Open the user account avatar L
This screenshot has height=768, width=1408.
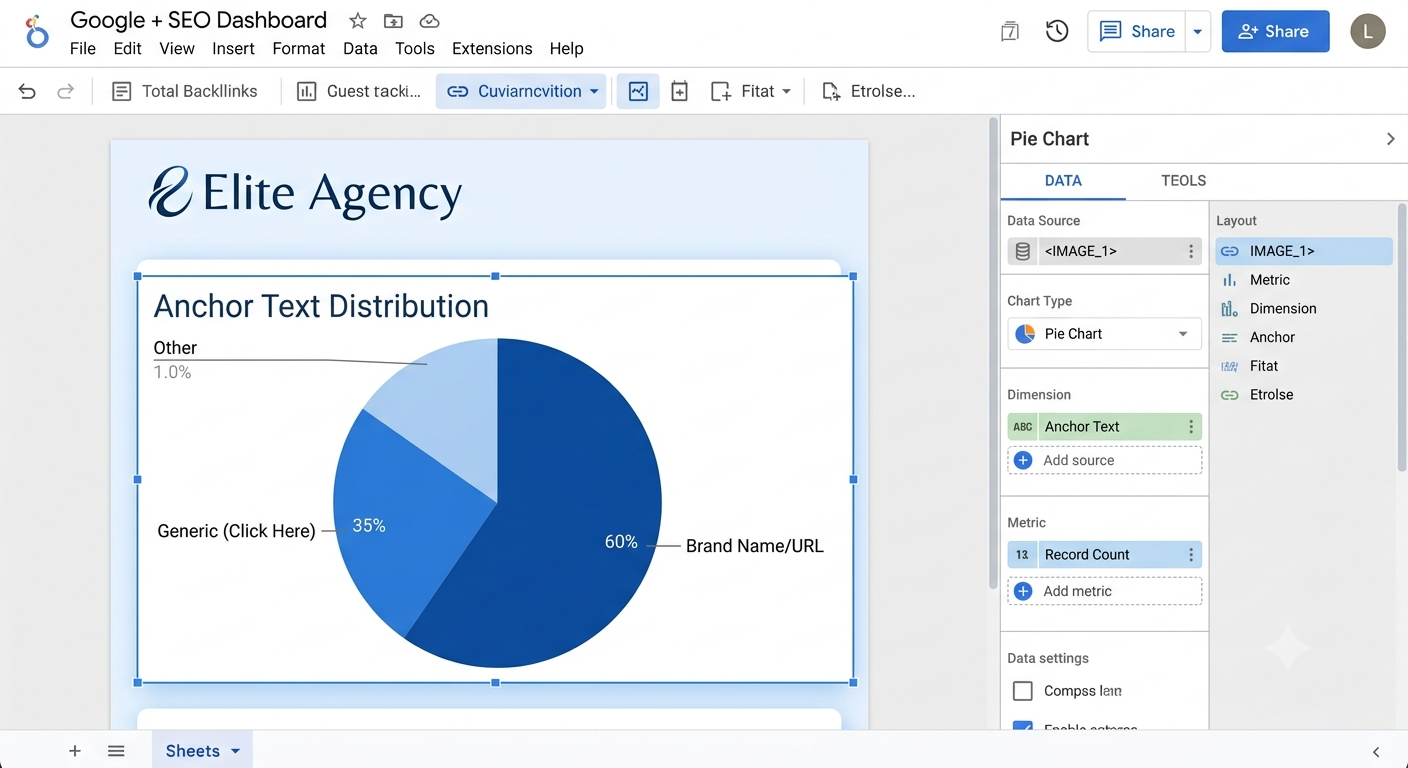[x=1368, y=31]
